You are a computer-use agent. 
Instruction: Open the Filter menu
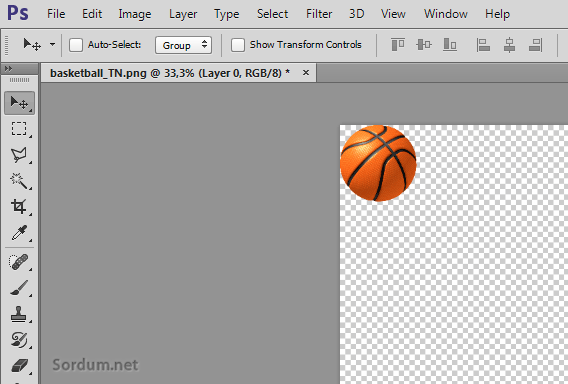click(319, 14)
